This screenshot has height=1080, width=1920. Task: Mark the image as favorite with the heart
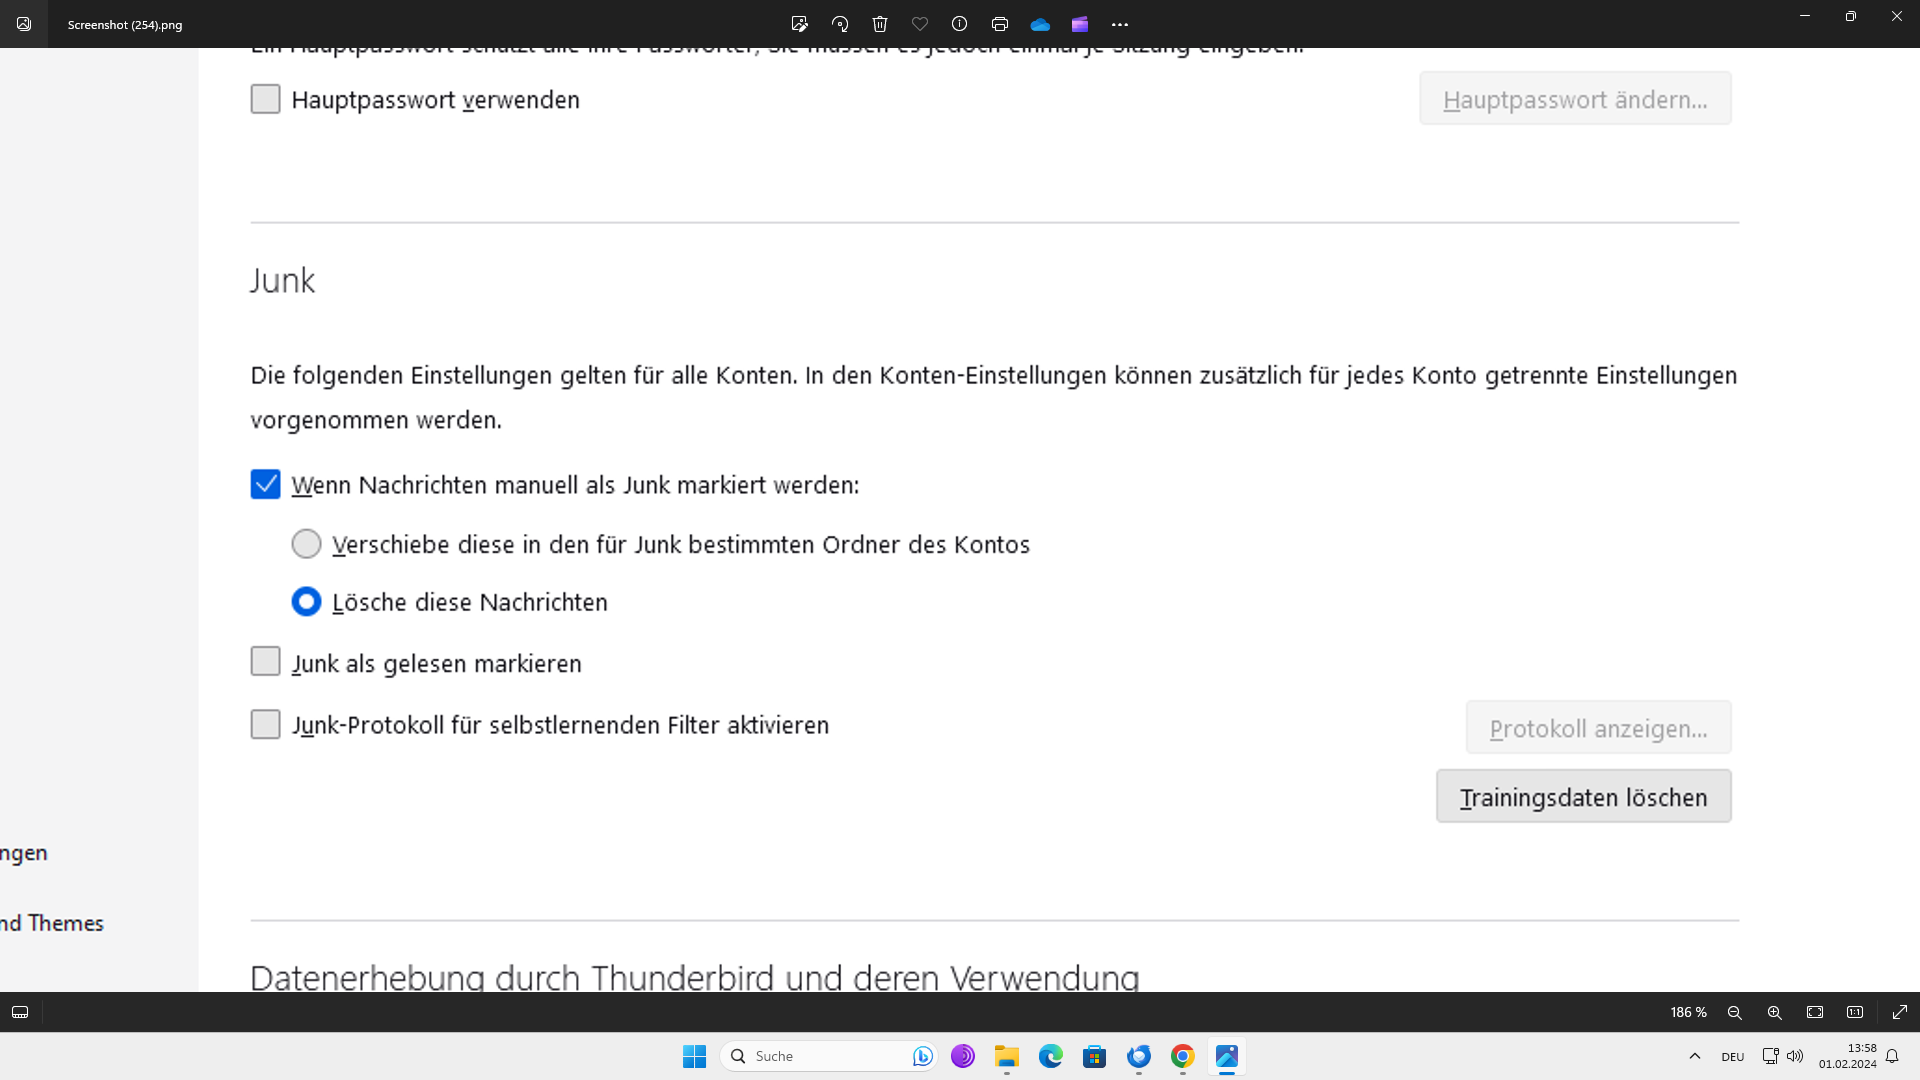pyautogui.click(x=920, y=24)
